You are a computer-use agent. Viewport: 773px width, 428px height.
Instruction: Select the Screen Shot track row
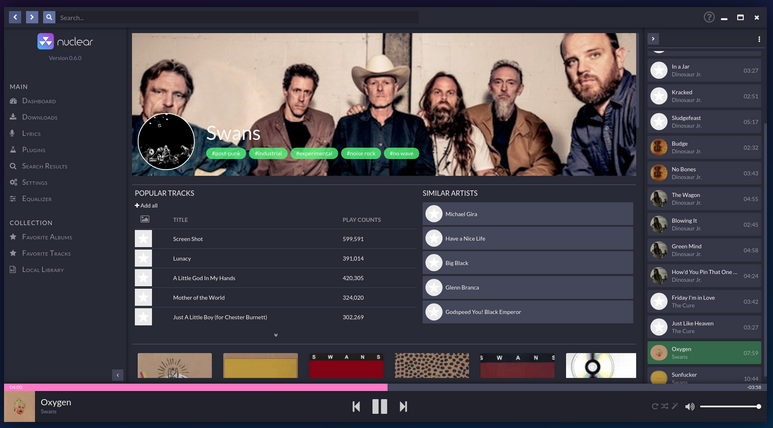(275, 239)
